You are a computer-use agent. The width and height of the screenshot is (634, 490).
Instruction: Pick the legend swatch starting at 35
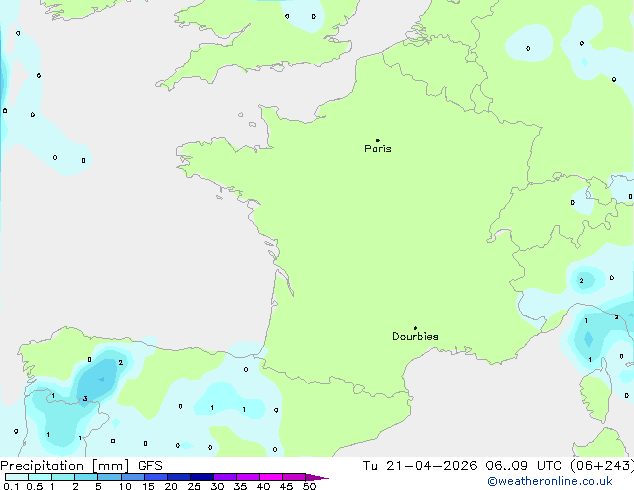(248, 477)
